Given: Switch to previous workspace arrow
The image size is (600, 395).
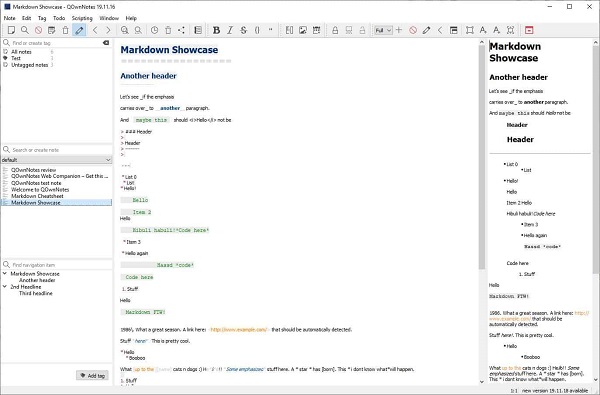Looking at the screenshot, I should (x=440, y=30).
